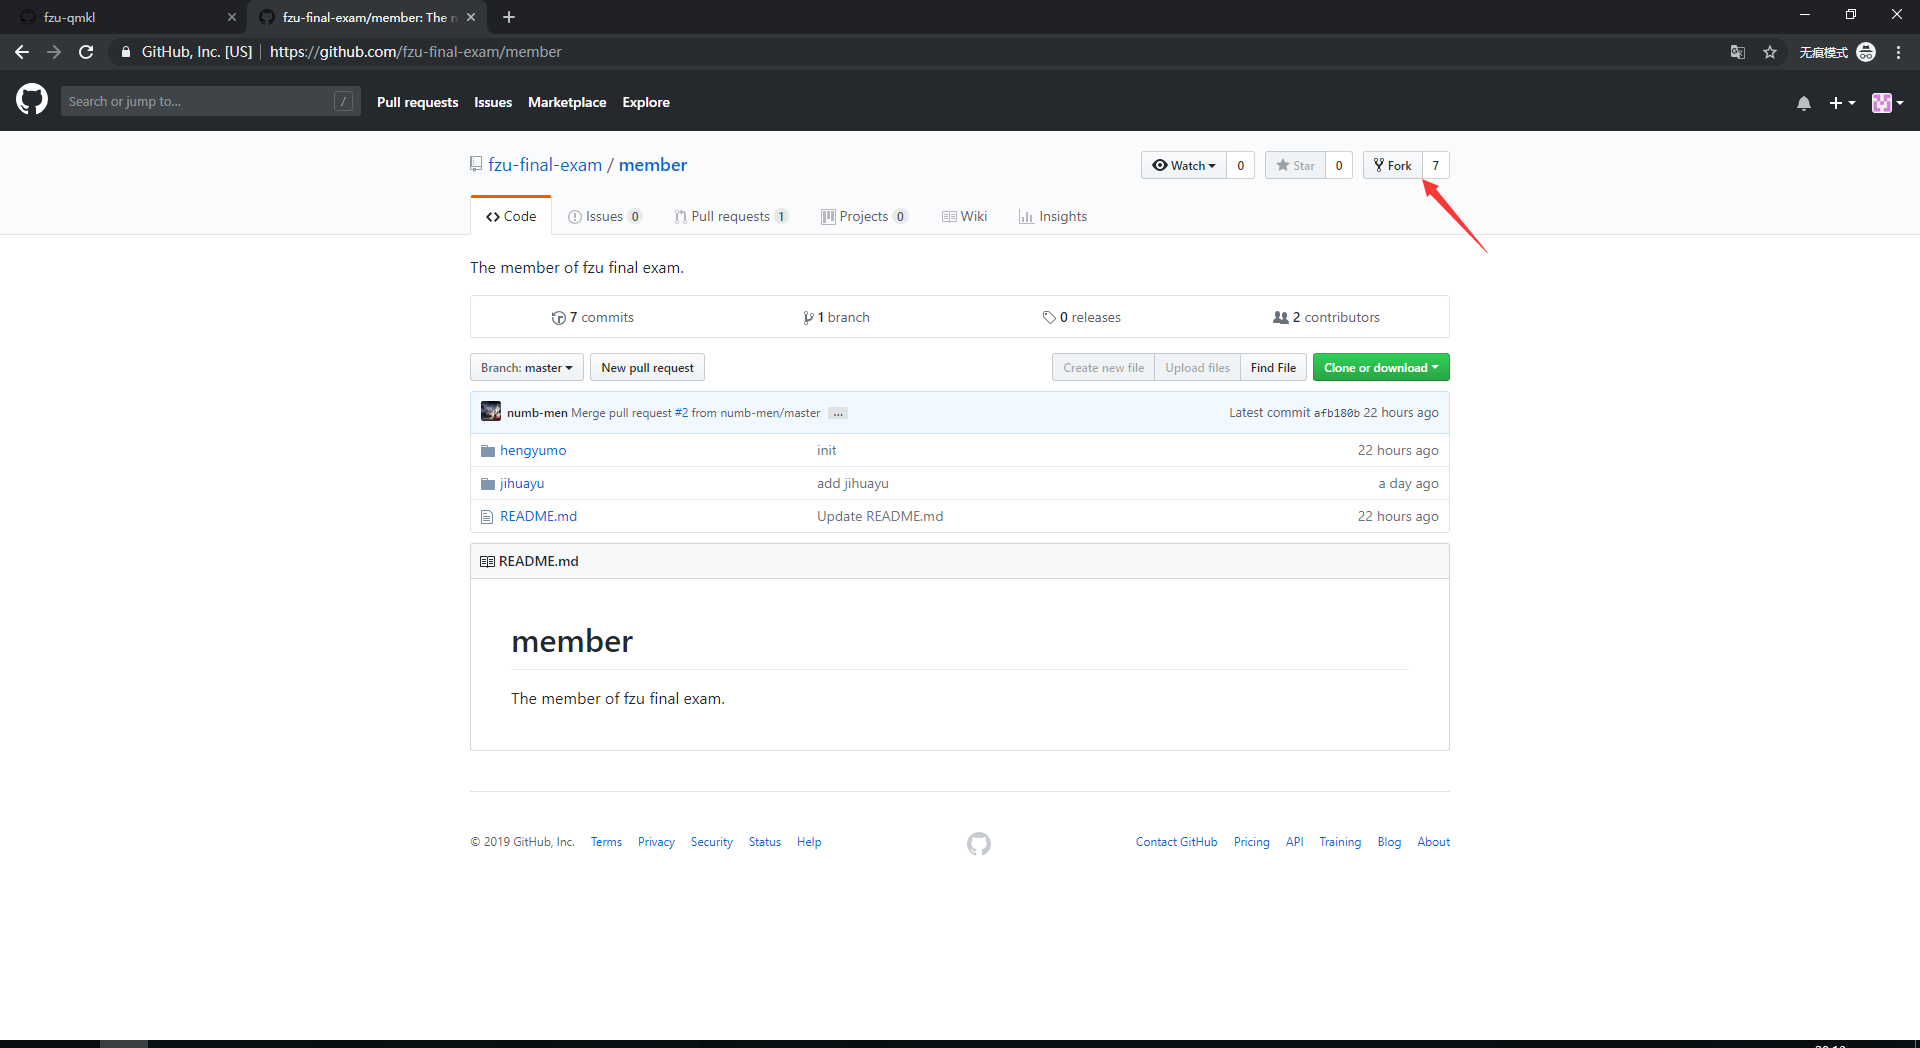Open Contact GitHub footer link
1920x1048 pixels.
pyautogui.click(x=1176, y=842)
